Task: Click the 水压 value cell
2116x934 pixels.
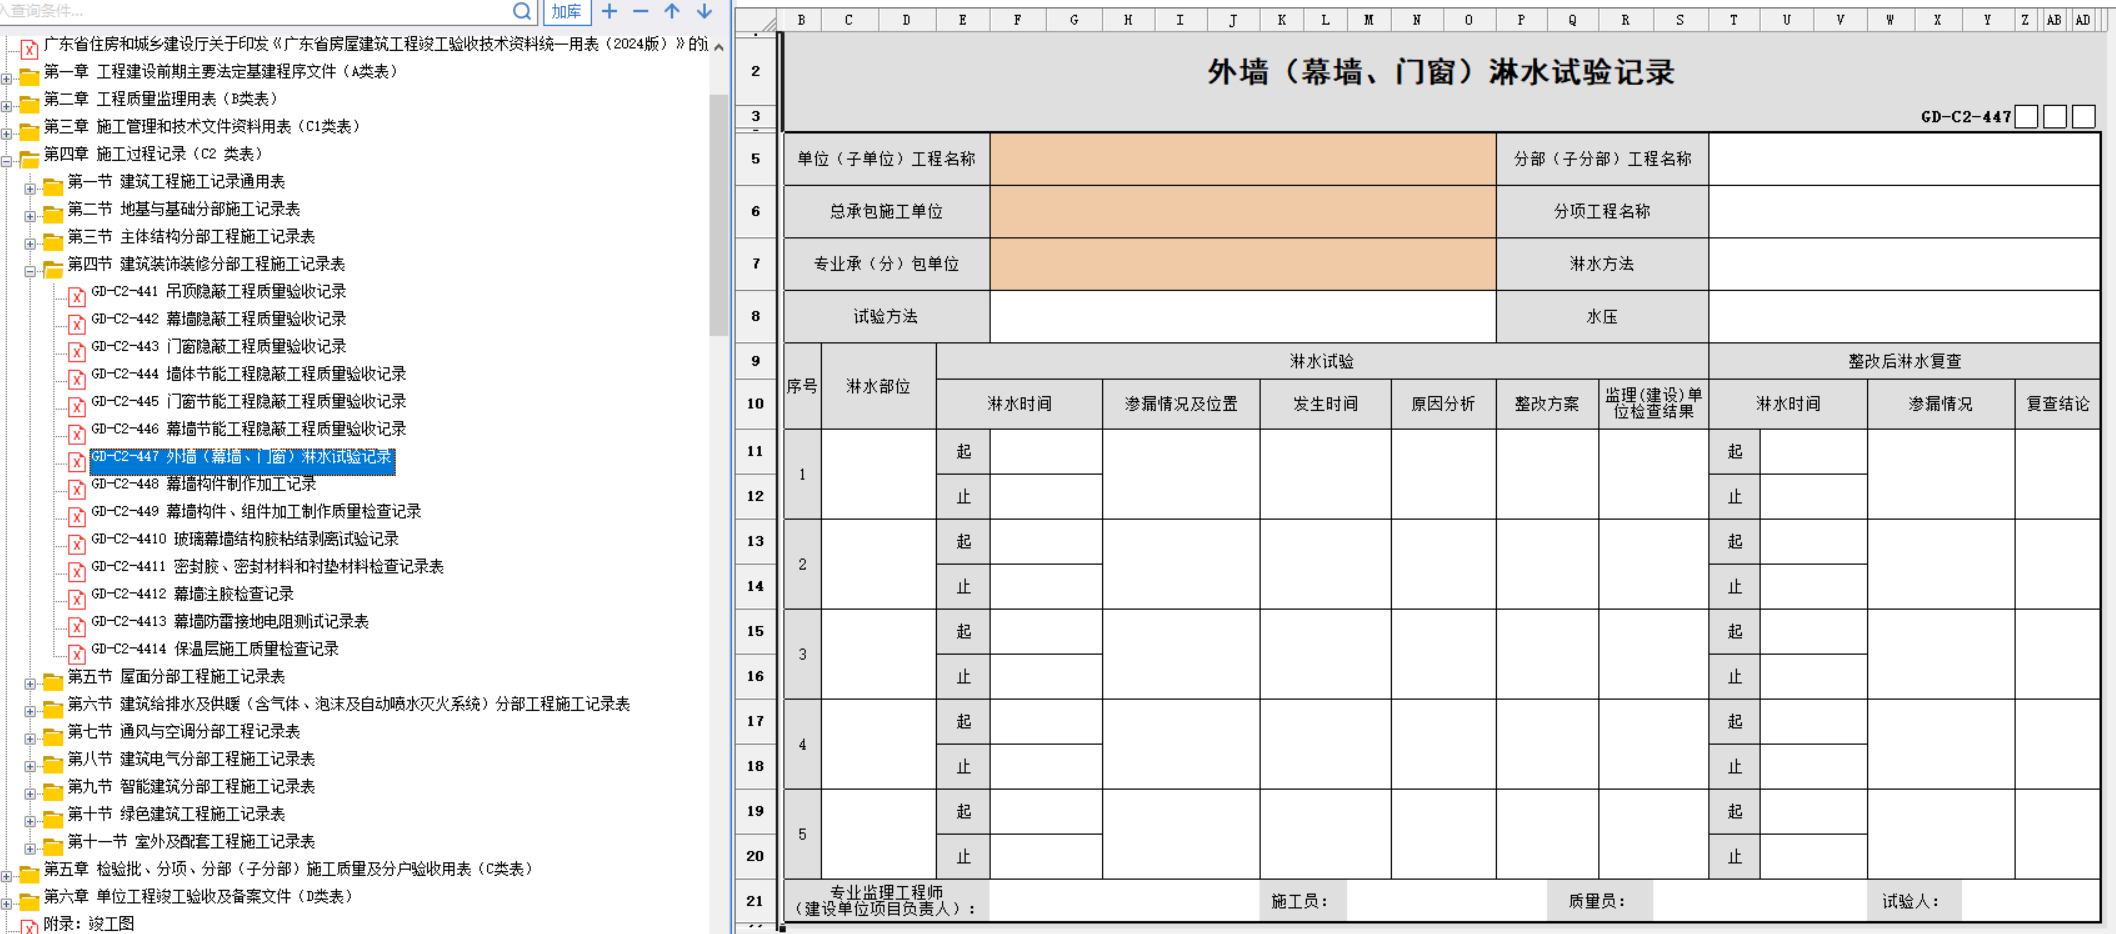Action: click(x=1904, y=317)
